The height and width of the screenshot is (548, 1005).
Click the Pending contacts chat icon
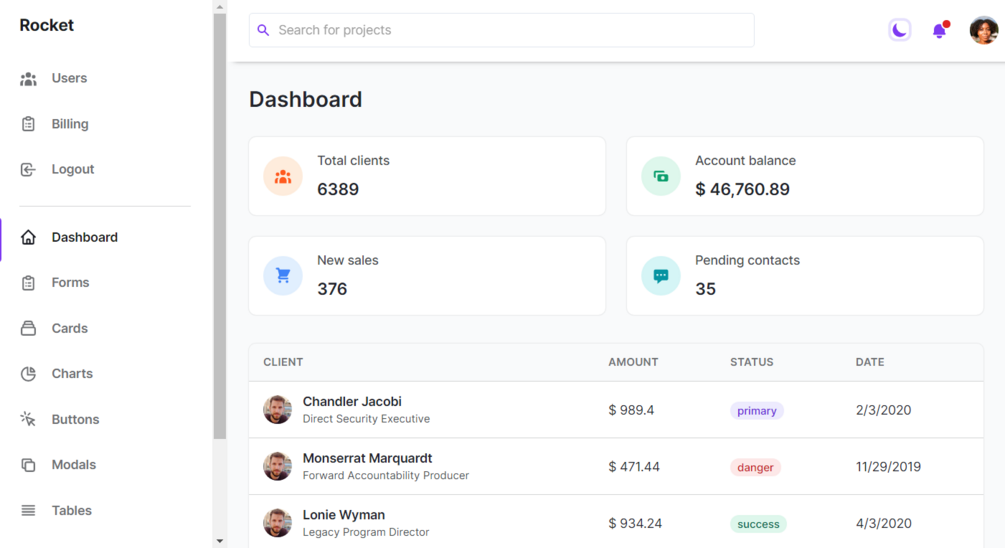coord(661,276)
